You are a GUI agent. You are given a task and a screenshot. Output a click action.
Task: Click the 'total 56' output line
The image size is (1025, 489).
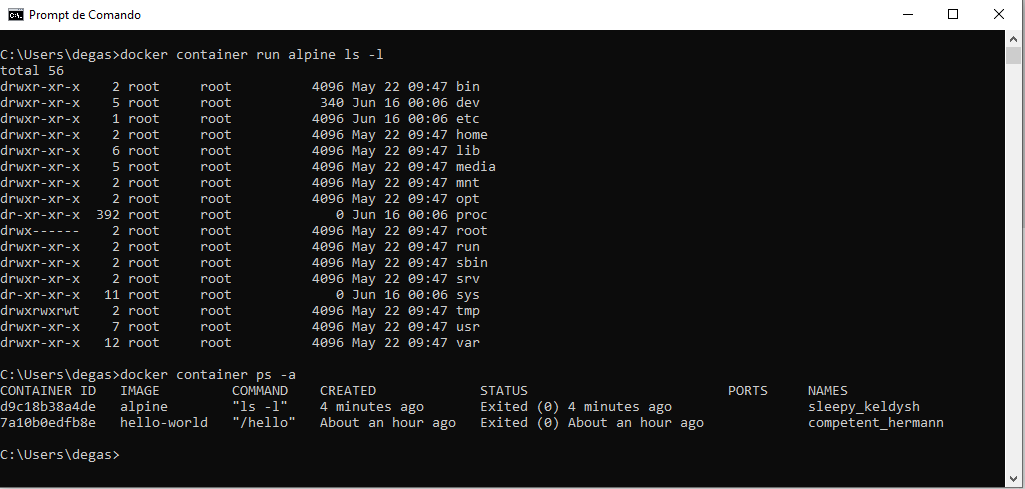click(32, 71)
